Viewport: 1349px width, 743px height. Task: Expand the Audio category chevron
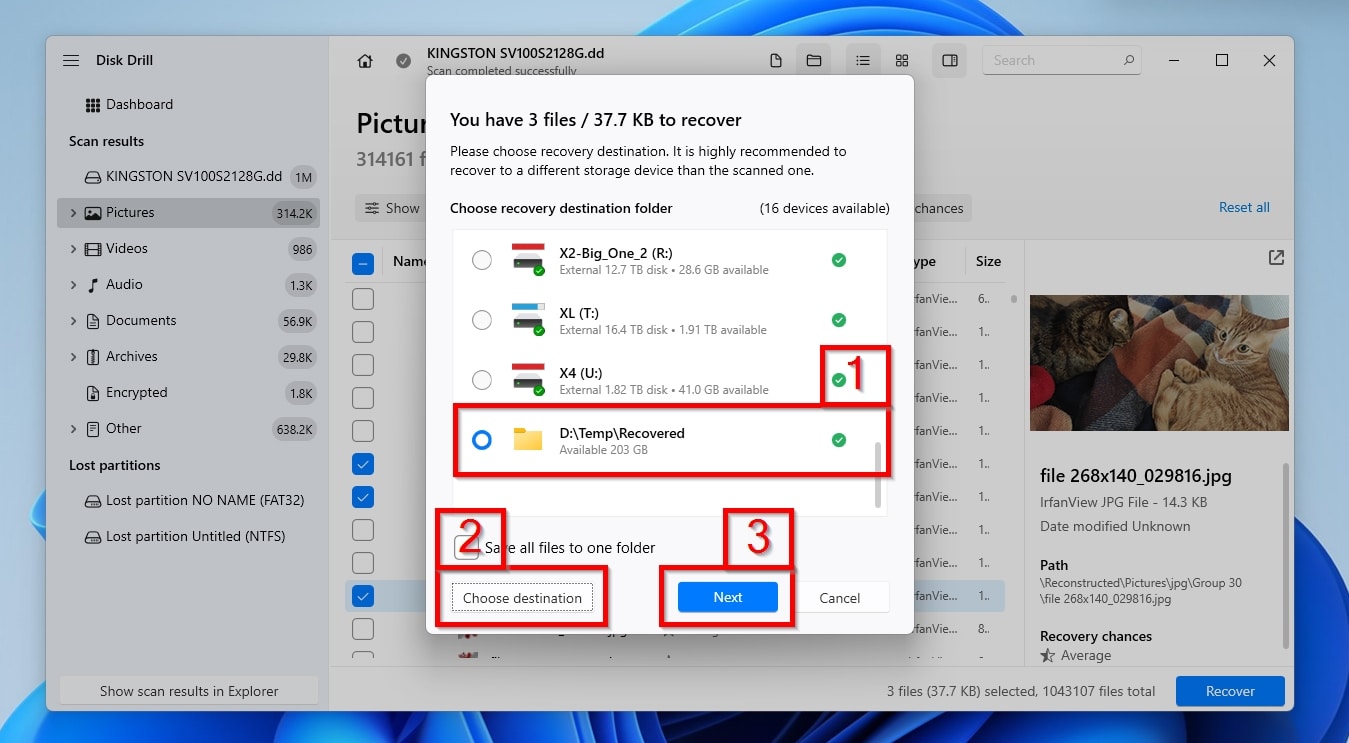pyautogui.click(x=73, y=285)
